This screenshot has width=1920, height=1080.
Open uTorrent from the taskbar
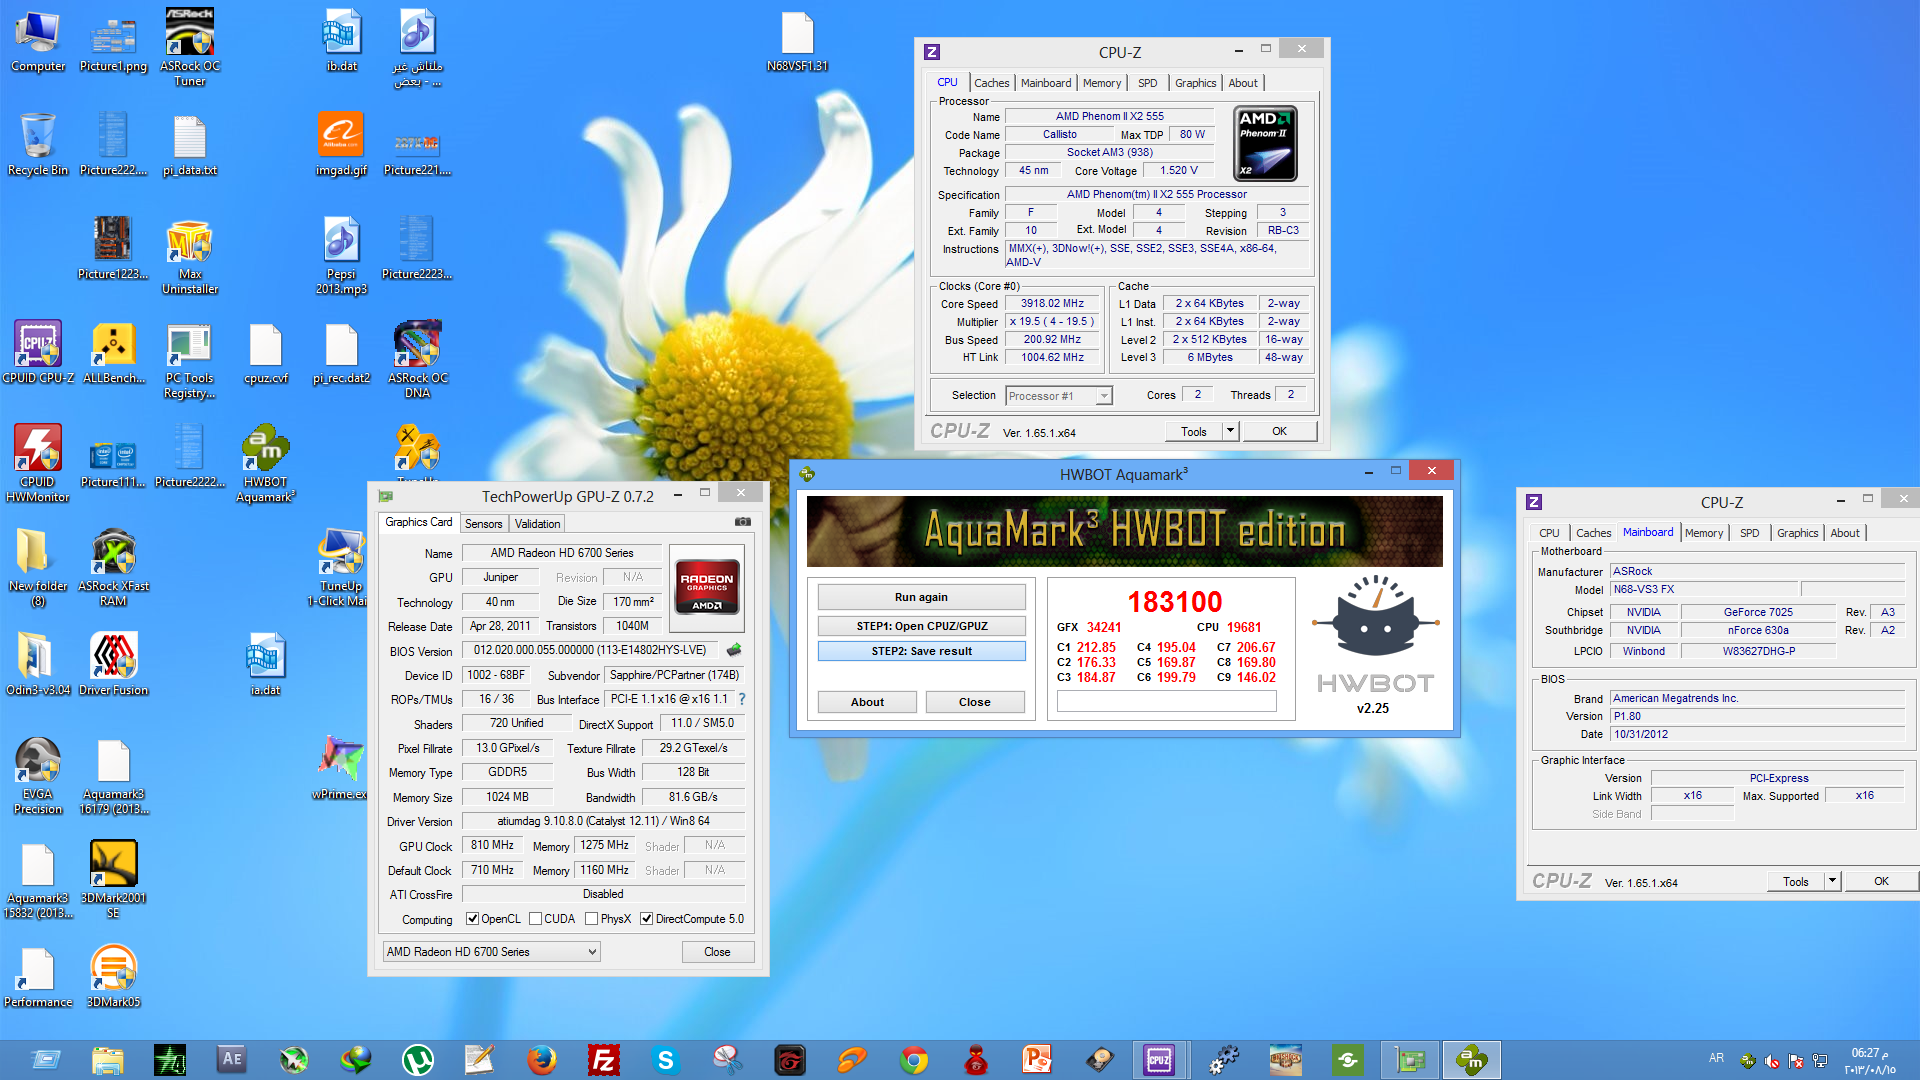(417, 1060)
